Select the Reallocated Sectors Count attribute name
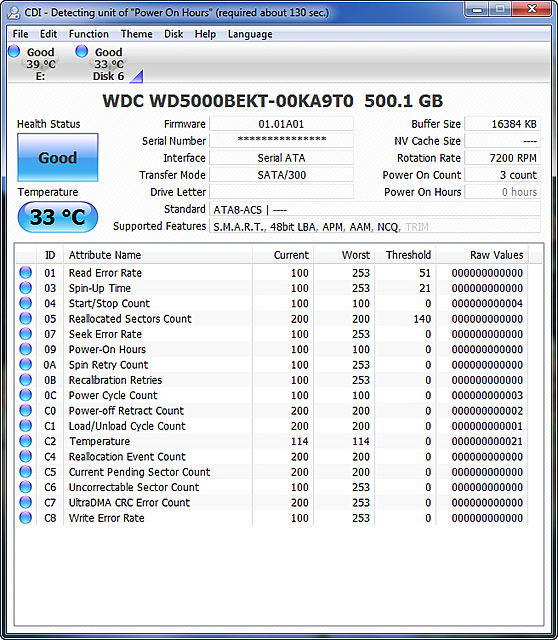Image resolution: width=558 pixels, height=640 pixels. click(130, 319)
